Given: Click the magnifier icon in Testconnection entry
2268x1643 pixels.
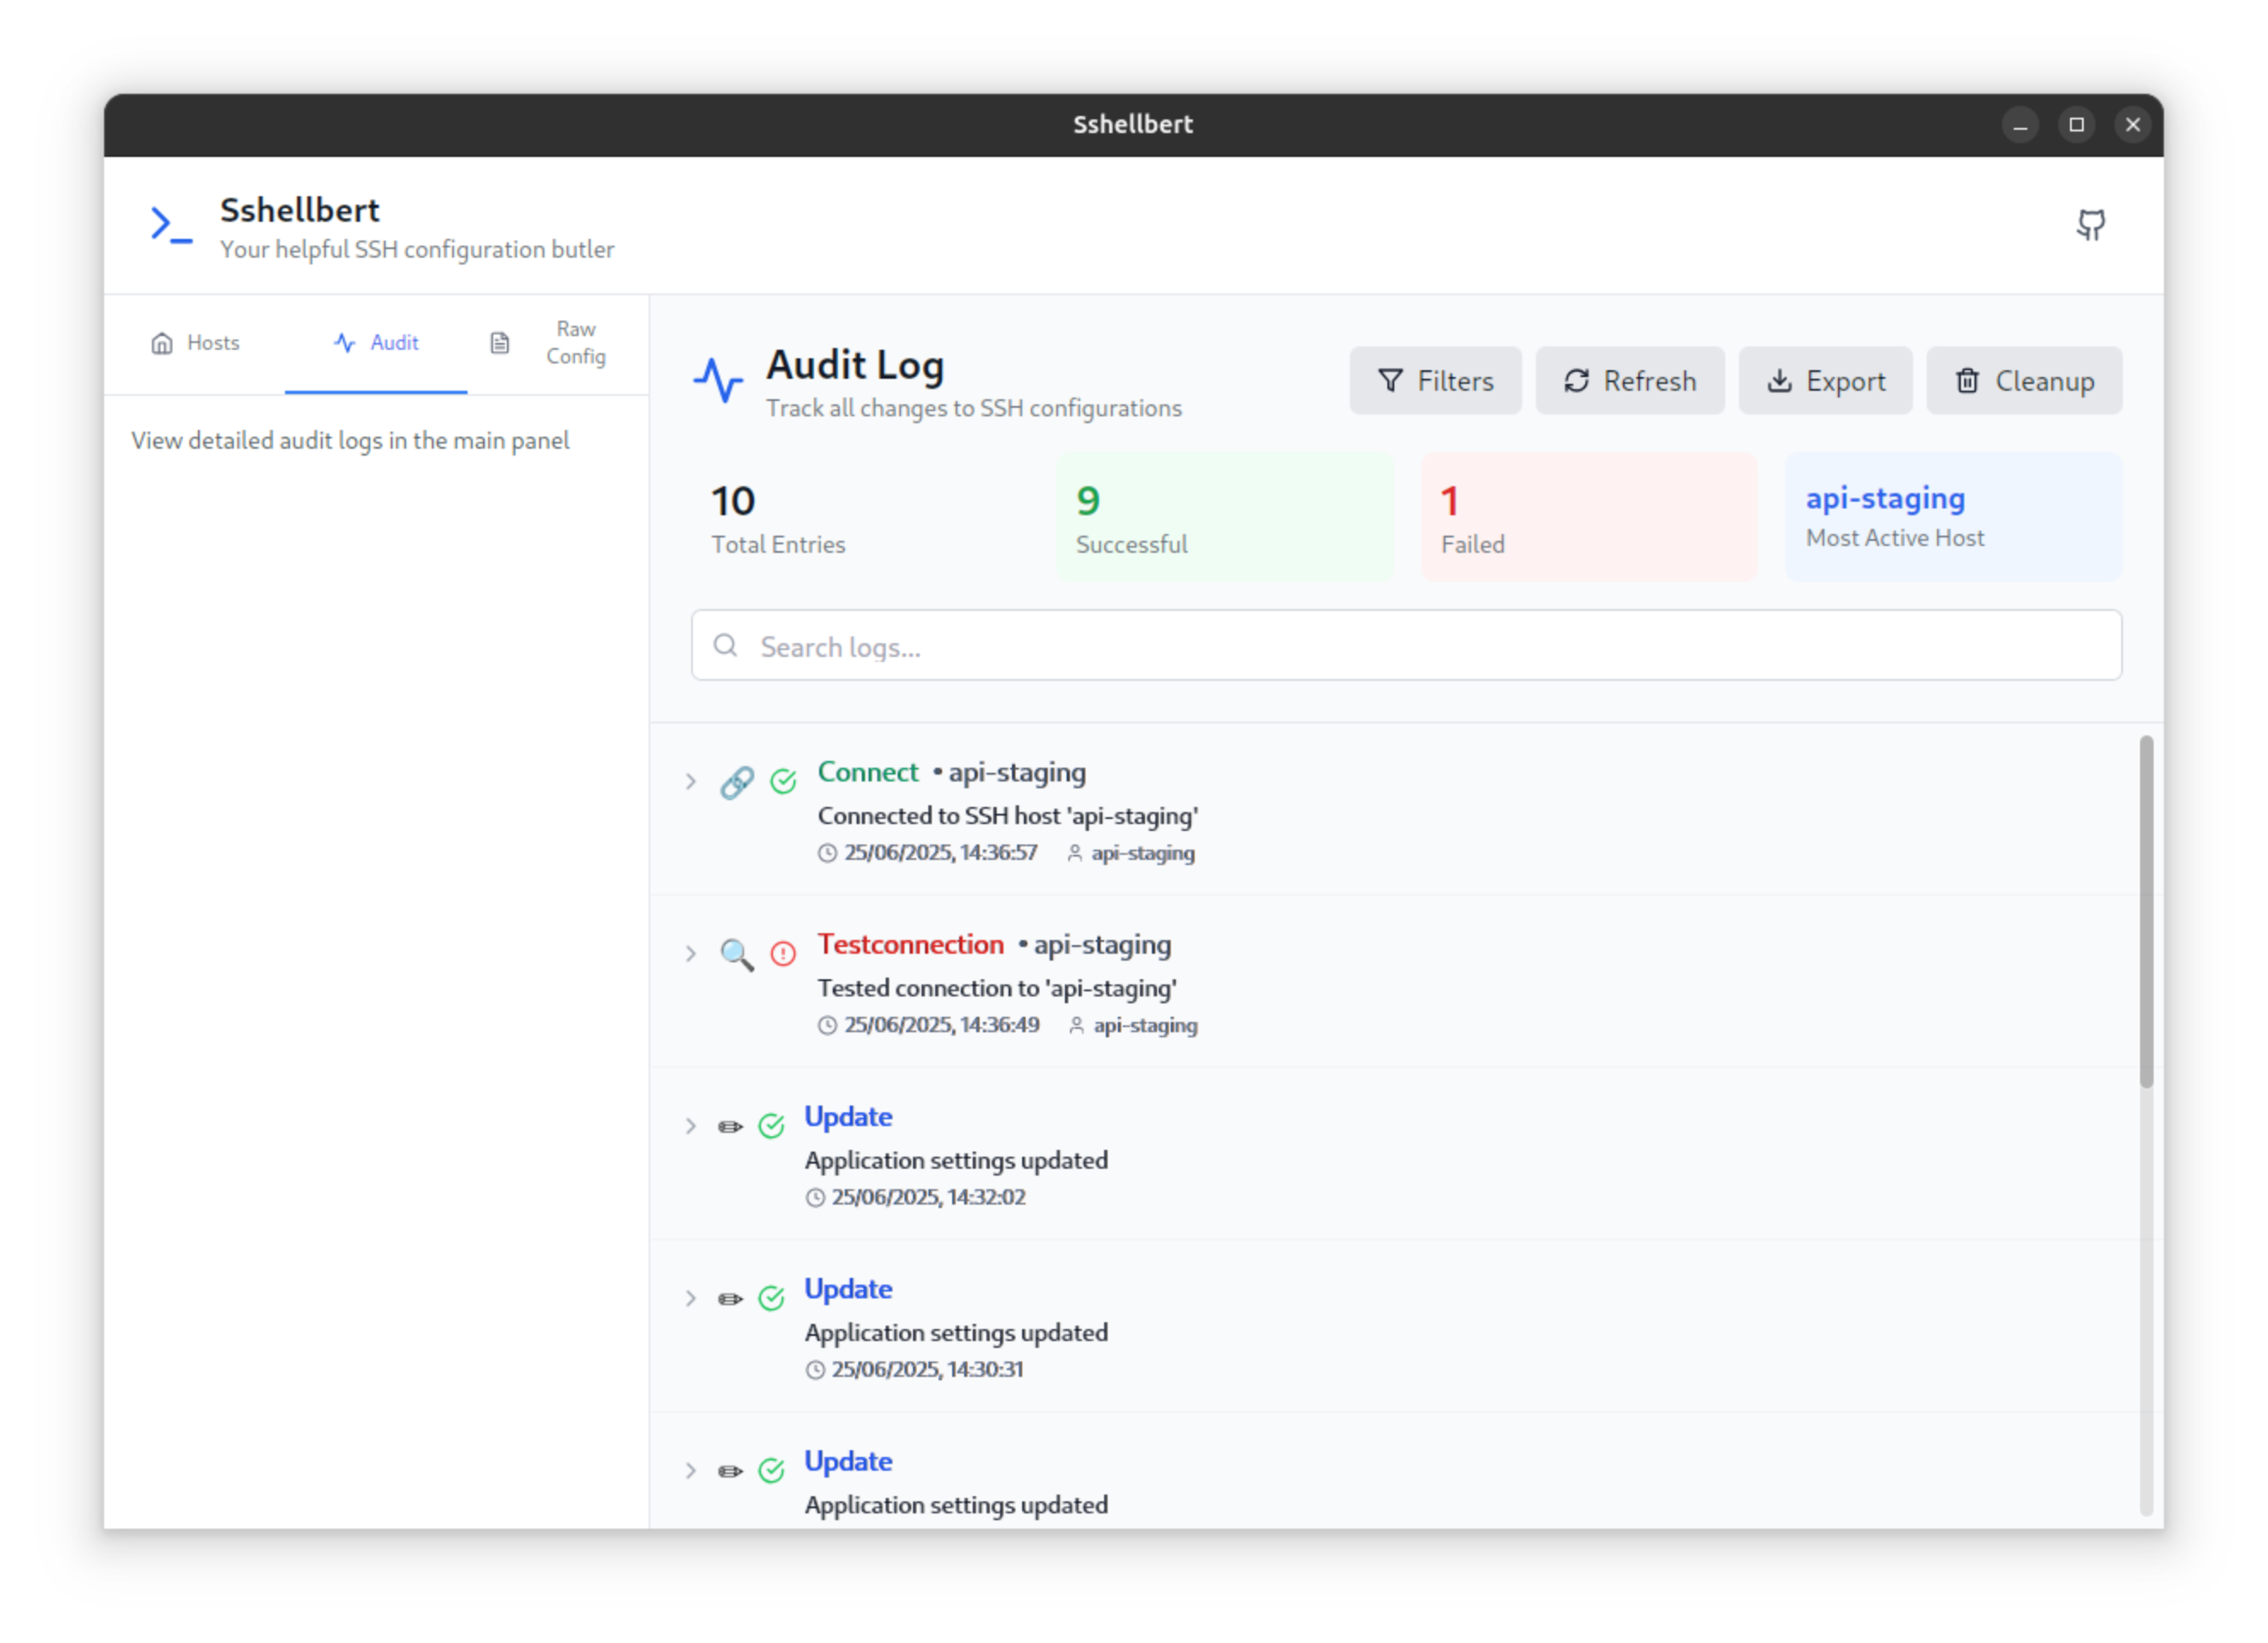Looking at the screenshot, I should 737,955.
